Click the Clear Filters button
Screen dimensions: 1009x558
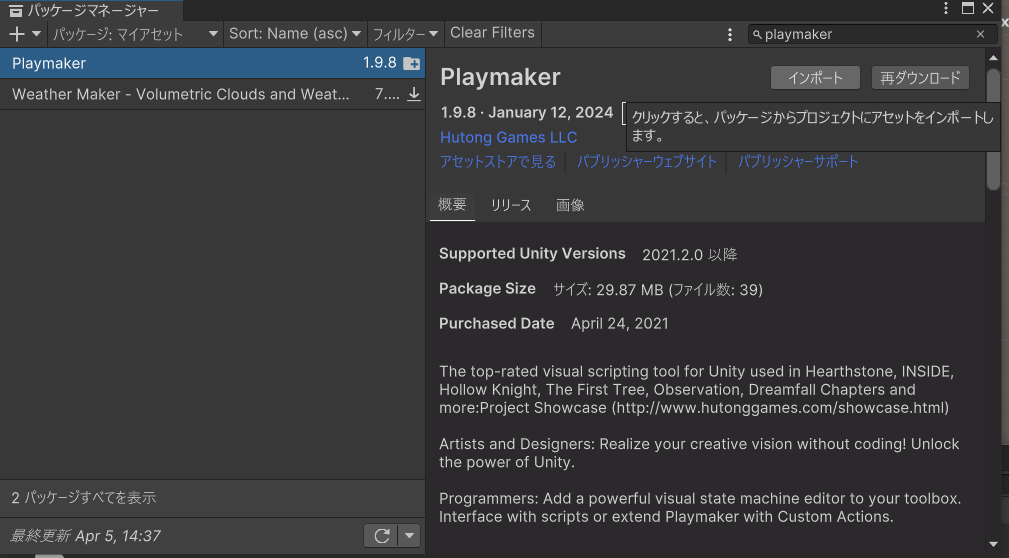pyautogui.click(x=492, y=33)
